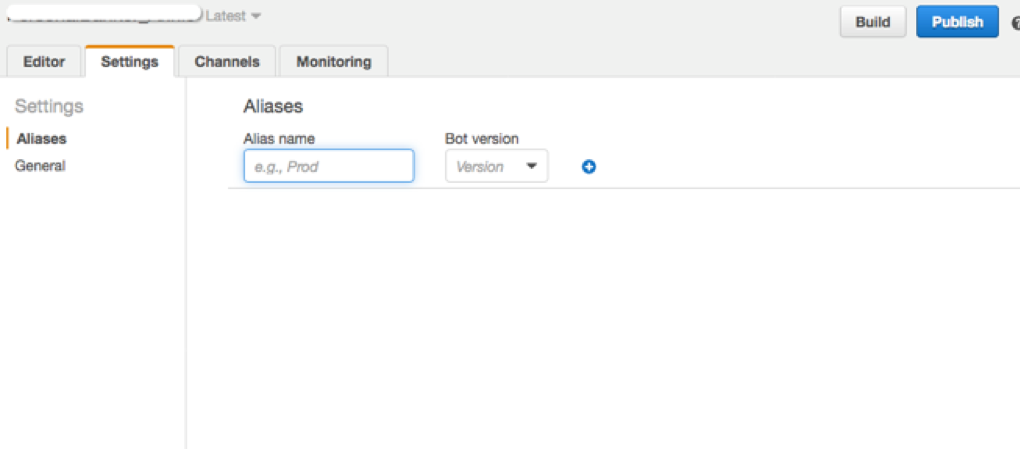The width and height of the screenshot is (1020, 449).
Task: Focus the Alias name input field
Action: click(x=329, y=166)
